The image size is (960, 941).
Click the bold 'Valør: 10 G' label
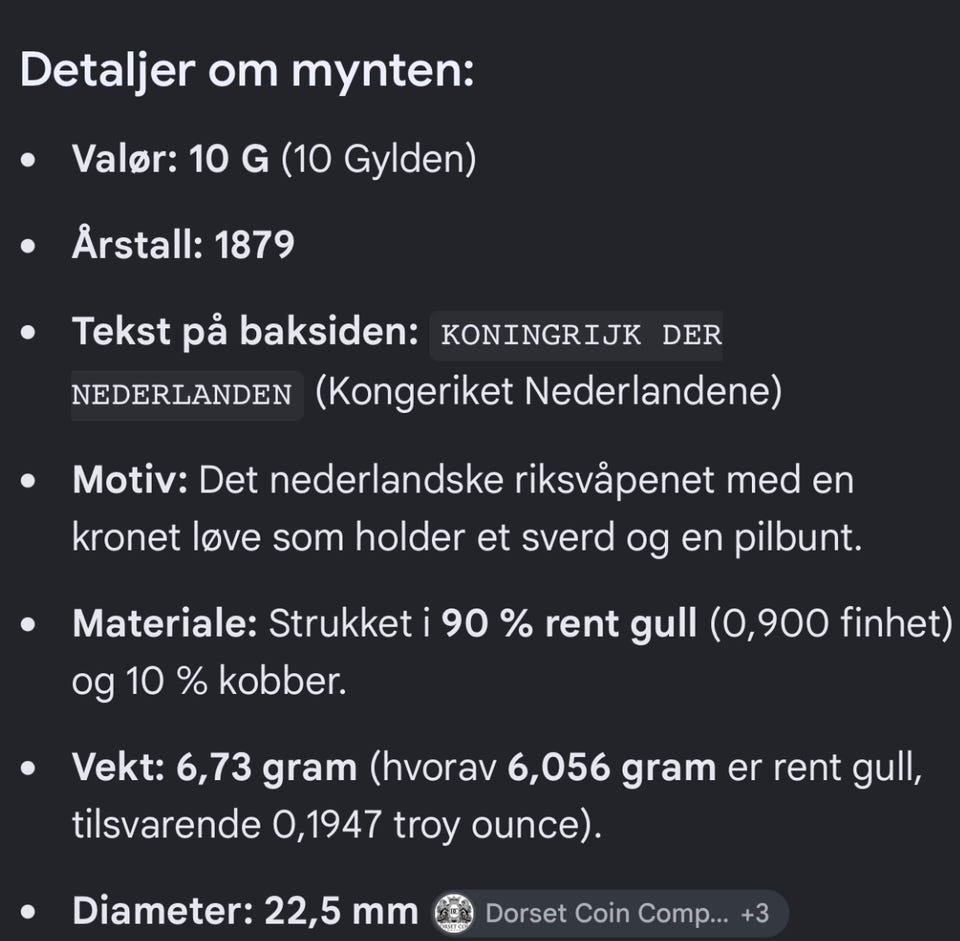pyautogui.click(x=170, y=159)
